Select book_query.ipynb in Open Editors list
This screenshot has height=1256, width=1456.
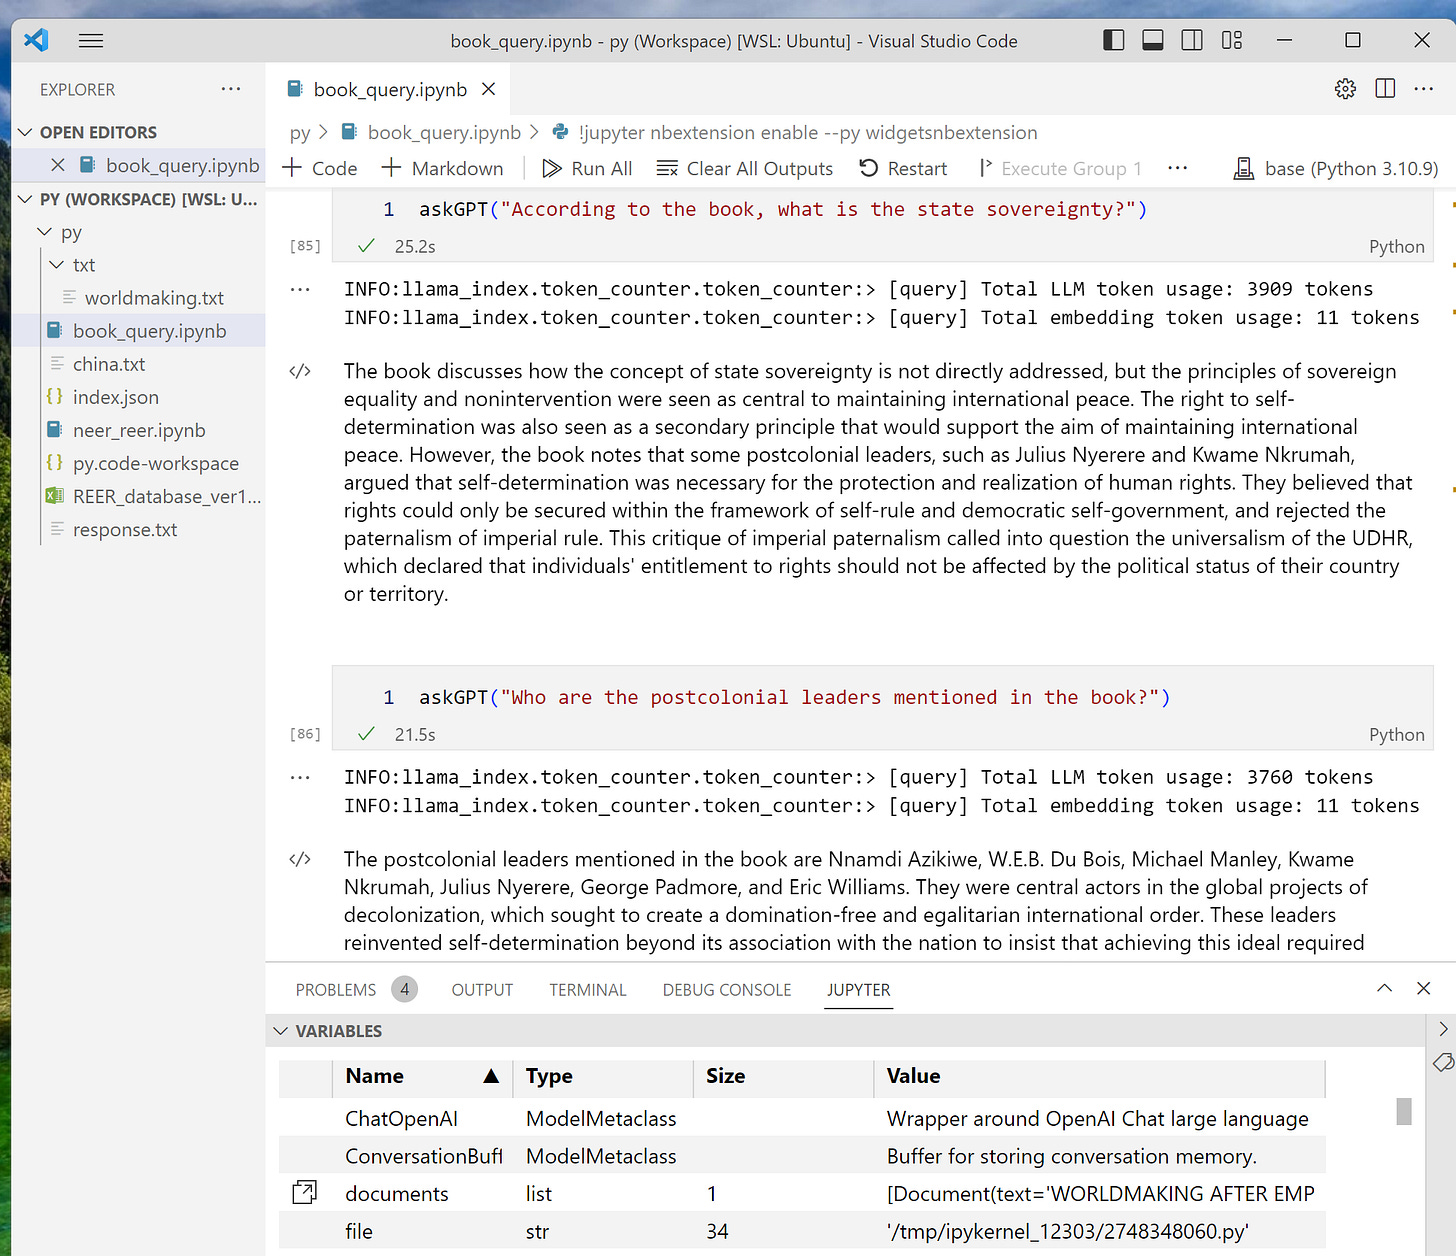coord(182,165)
